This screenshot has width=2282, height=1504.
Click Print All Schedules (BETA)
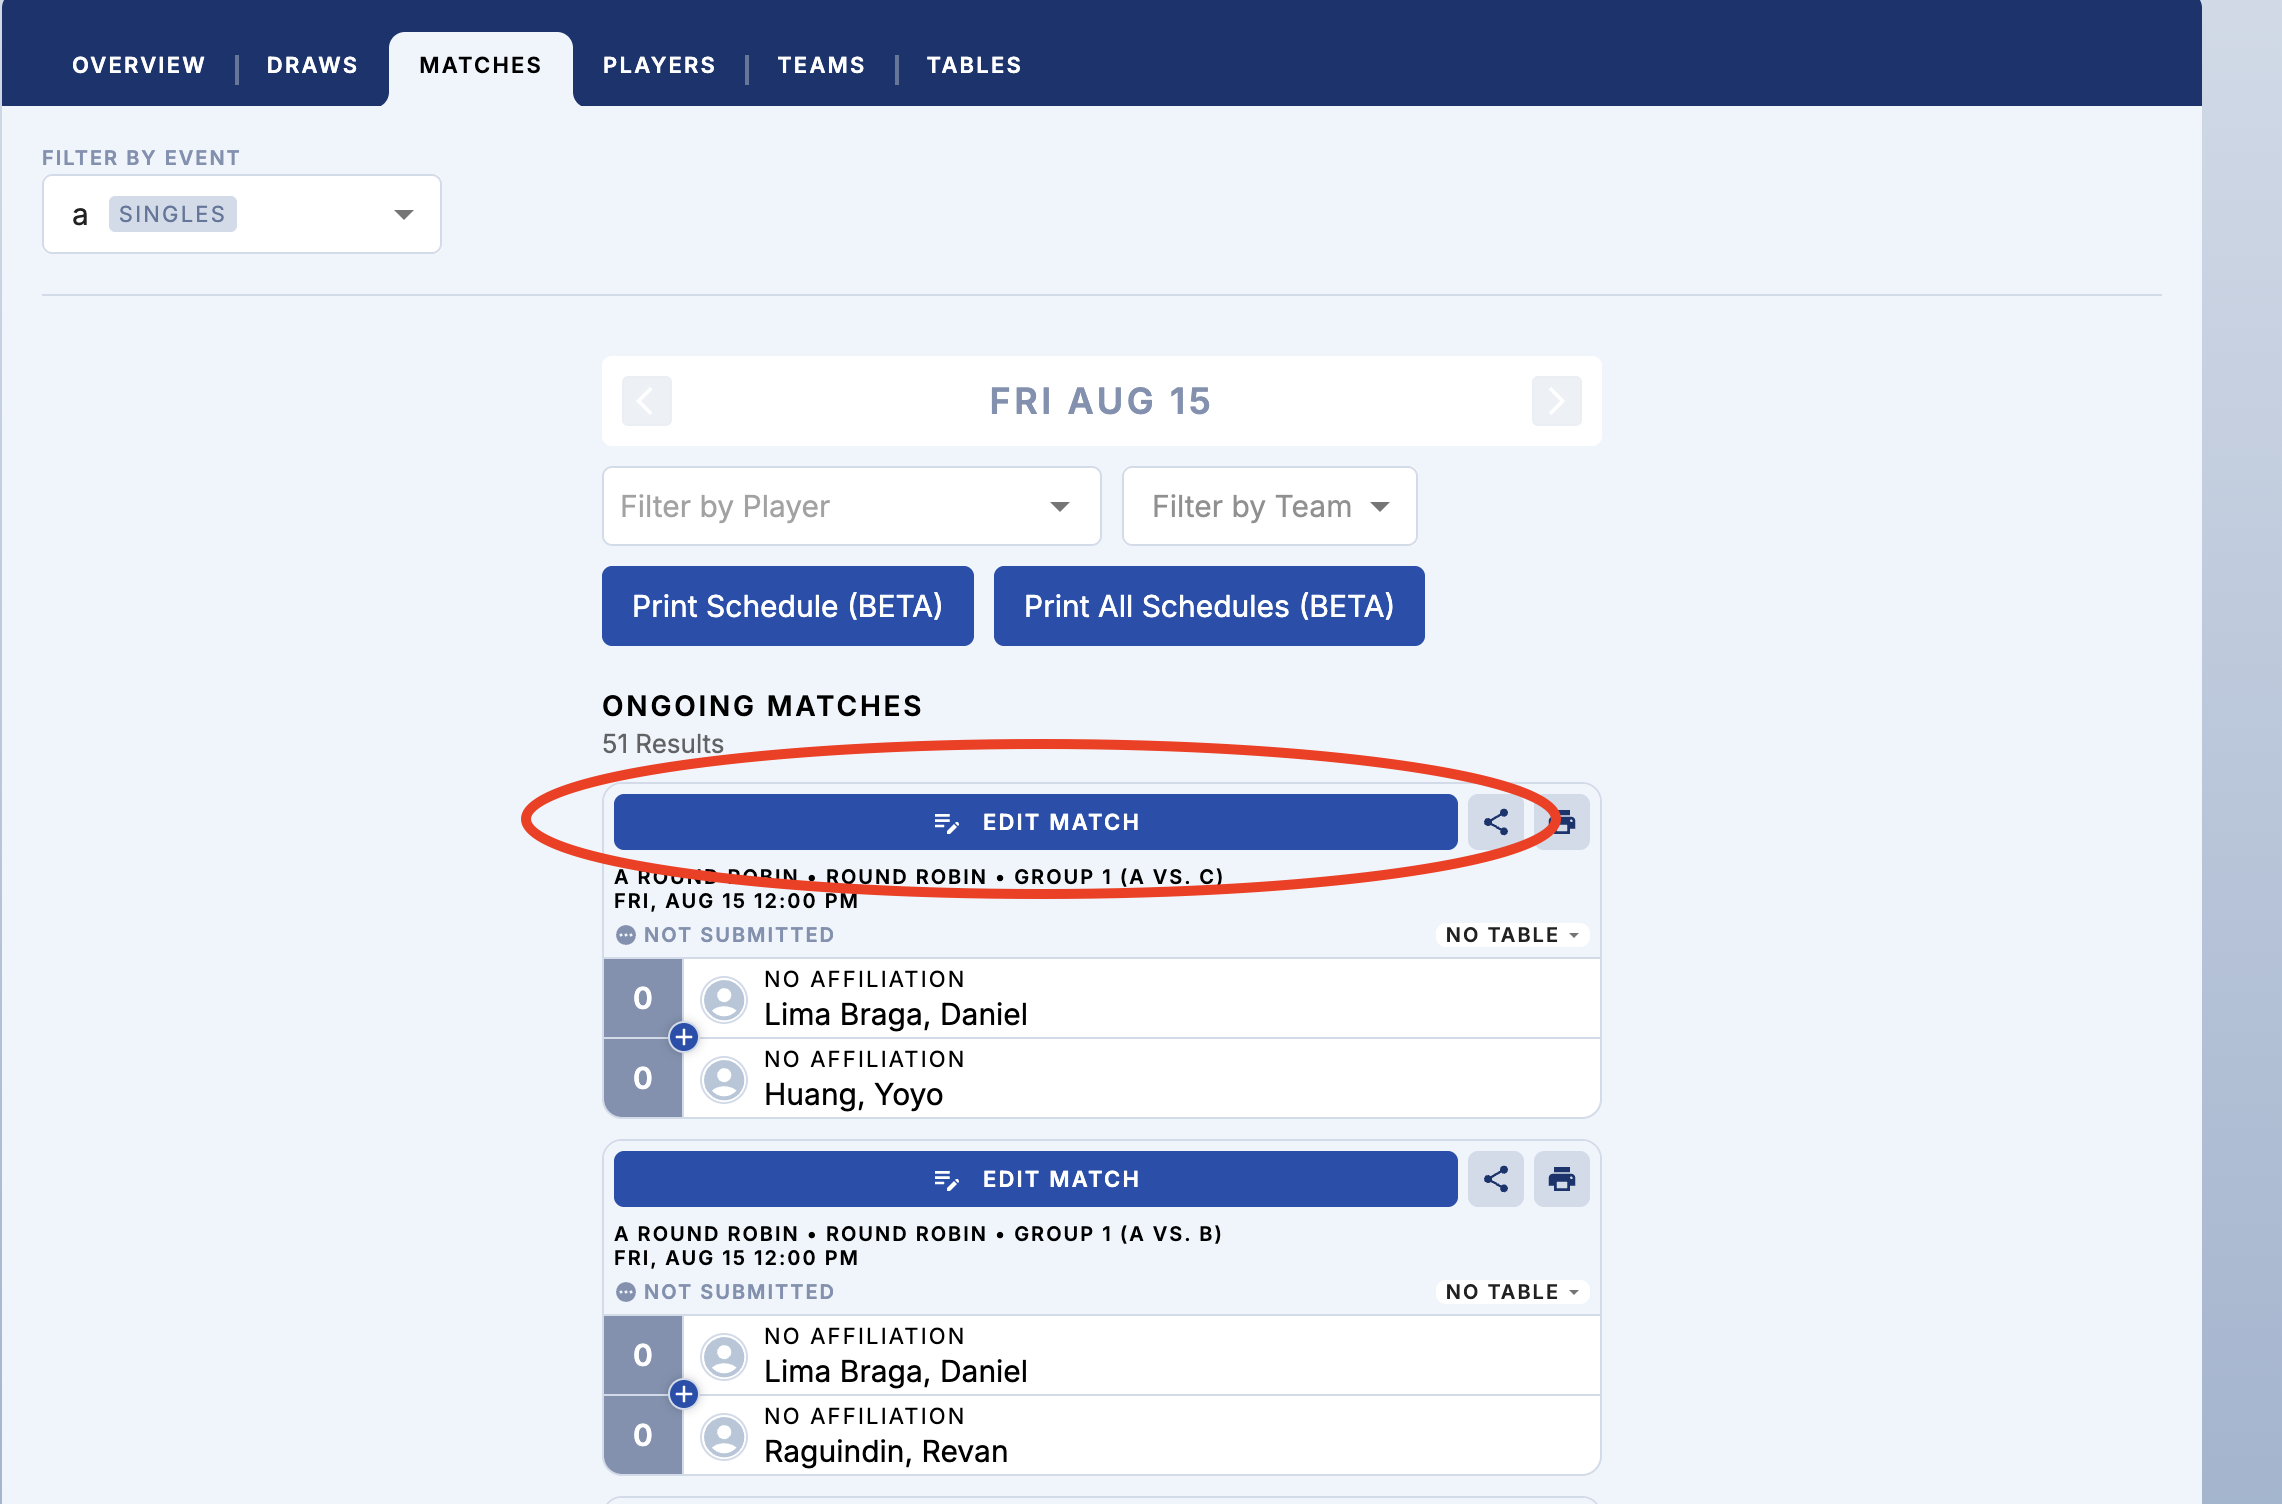1208,606
